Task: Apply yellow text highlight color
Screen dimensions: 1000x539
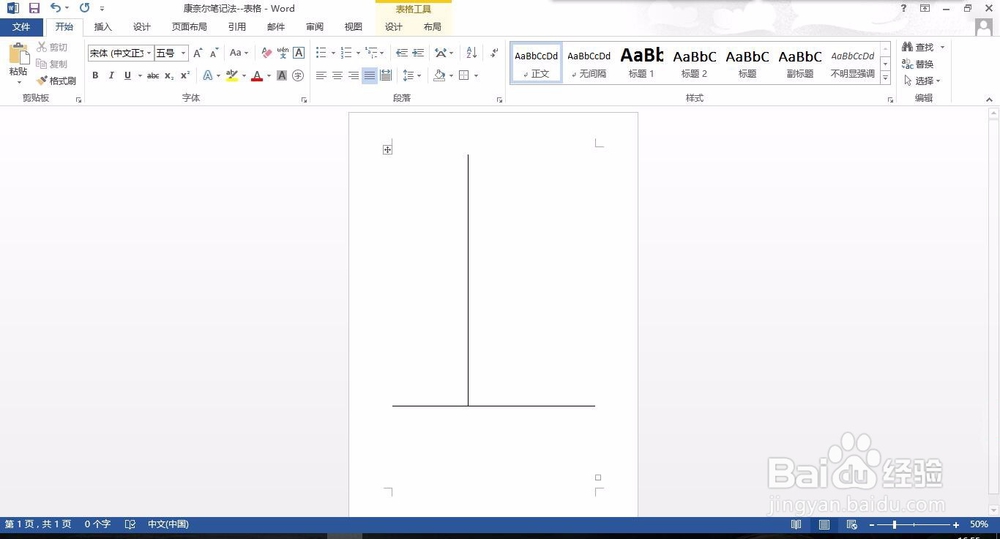Action: [232, 75]
